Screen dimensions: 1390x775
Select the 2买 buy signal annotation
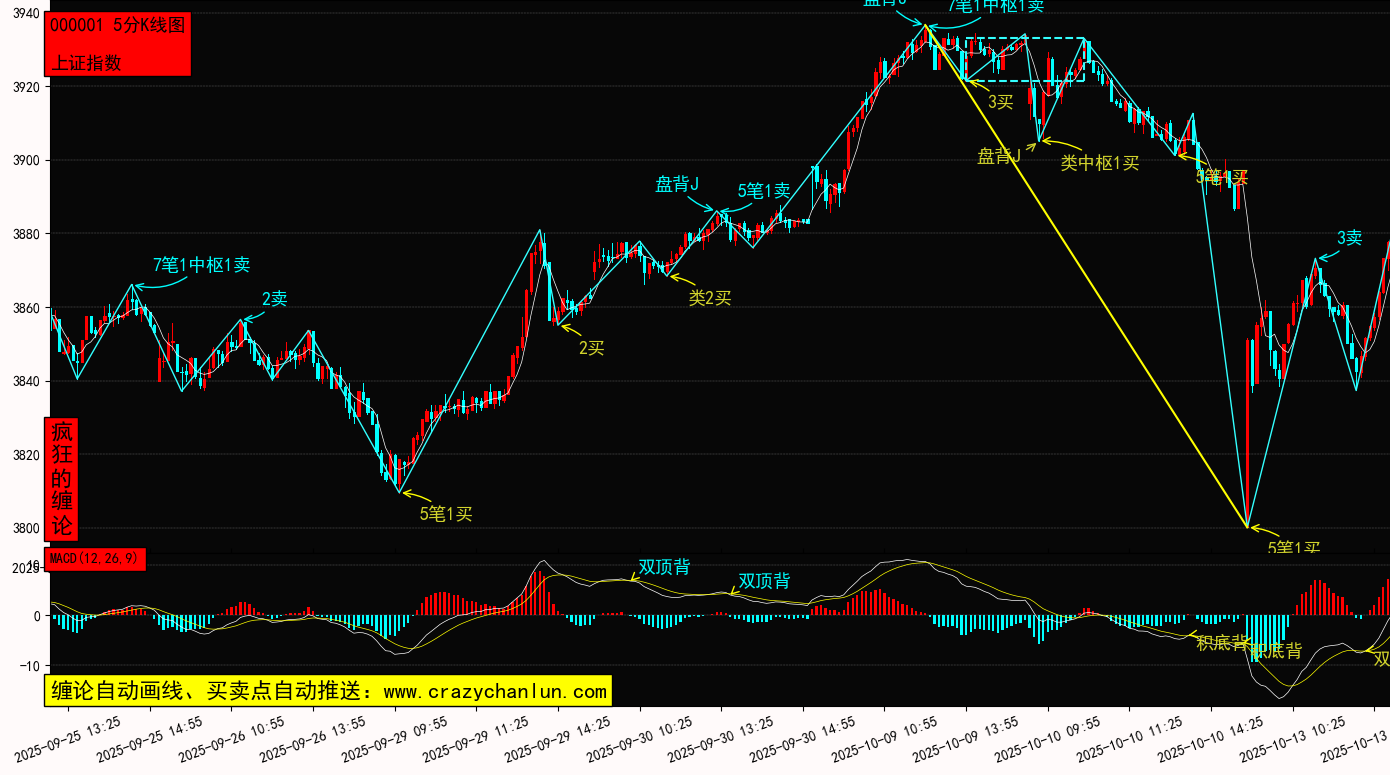pyautogui.click(x=591, y=348)
